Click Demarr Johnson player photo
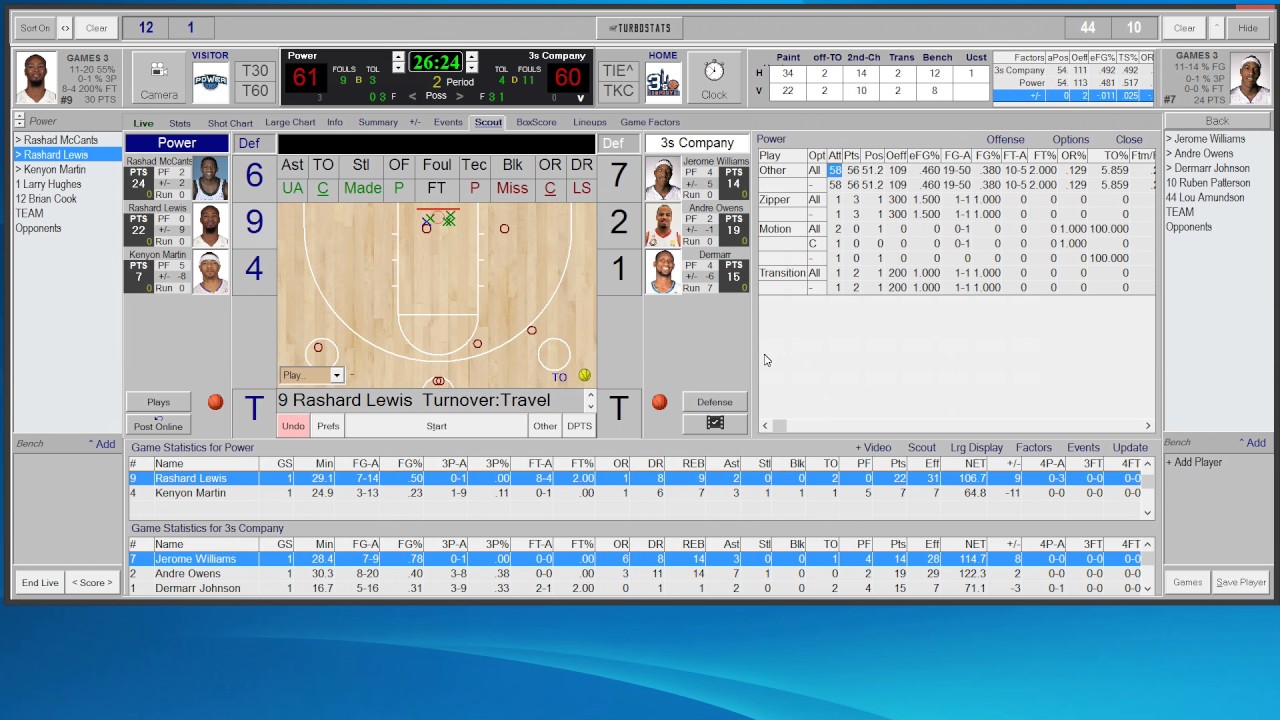Image resolution: width=1280 pixels, height=720 pixels. click(662, 271)
